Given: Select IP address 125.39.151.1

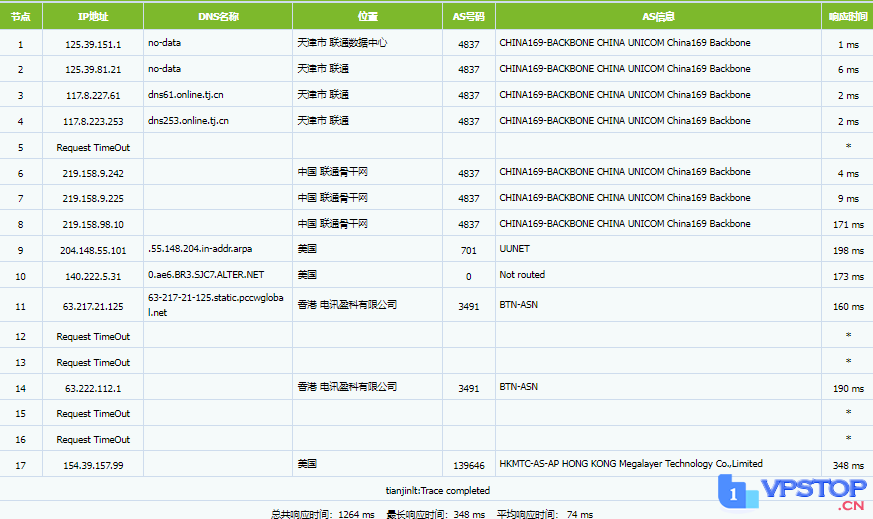Looking at the screenshot, I should click(93, 45).
